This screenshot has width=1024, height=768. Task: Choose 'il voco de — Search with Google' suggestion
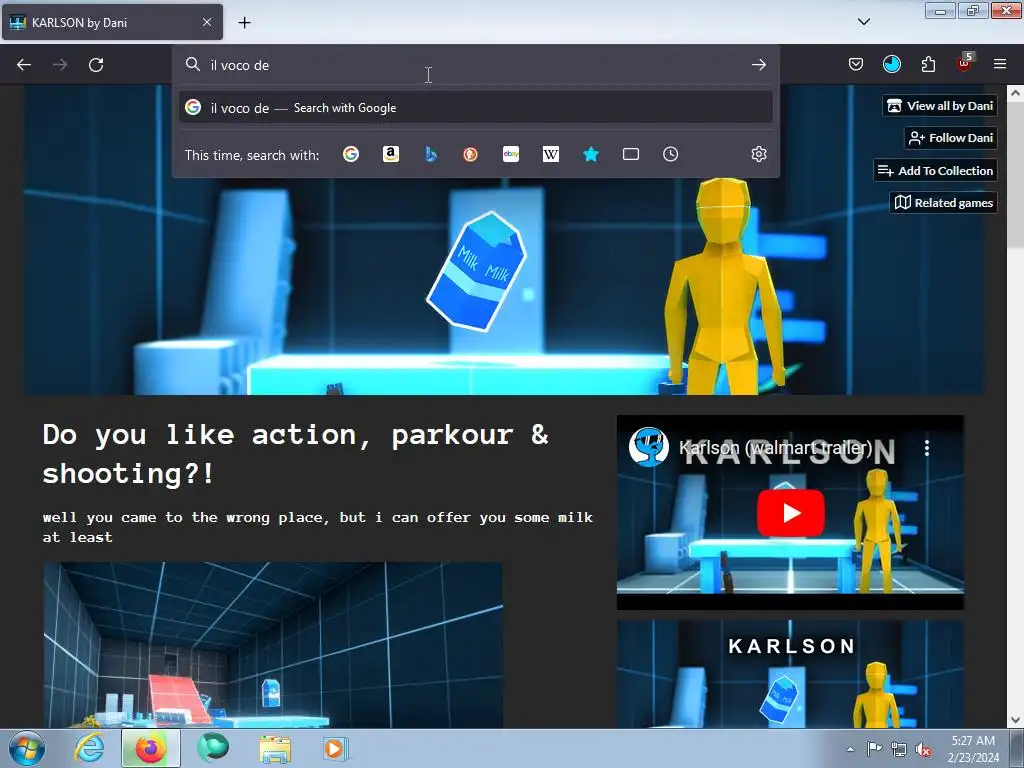[x=475, y=108]
